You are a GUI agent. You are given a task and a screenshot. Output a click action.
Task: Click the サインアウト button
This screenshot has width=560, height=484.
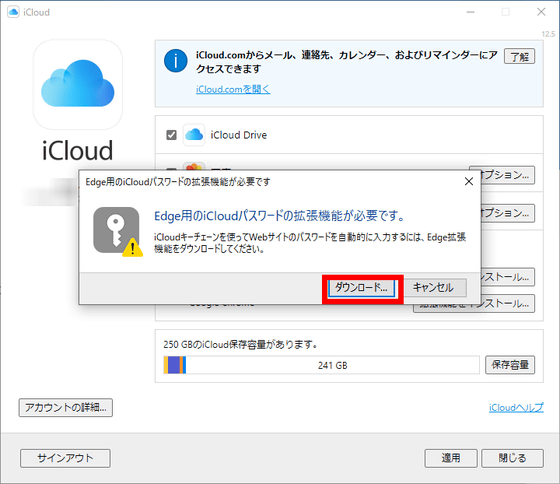(65, 458)
